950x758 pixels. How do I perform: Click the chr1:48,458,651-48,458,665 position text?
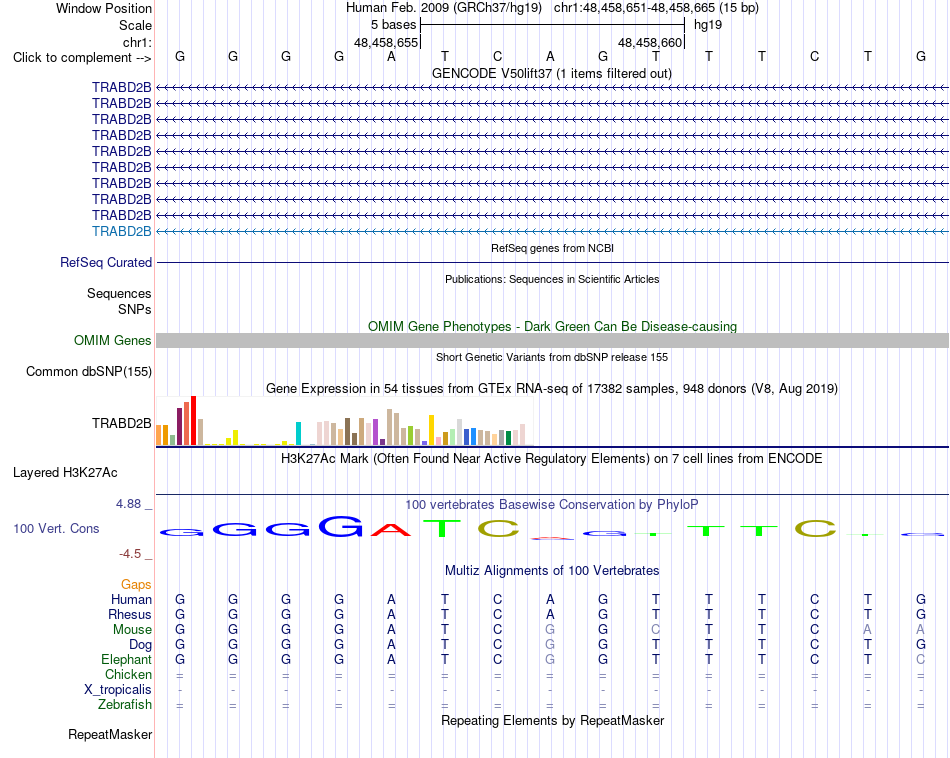pyautogui.click(x=656, y=8)
